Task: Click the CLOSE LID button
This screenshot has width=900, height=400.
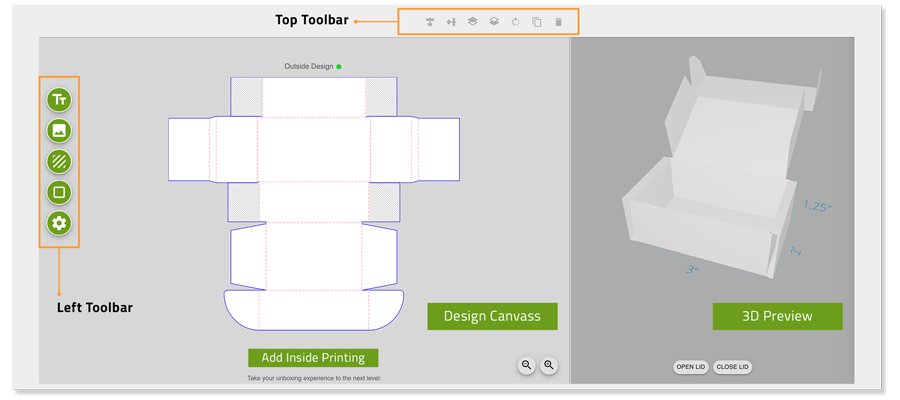Action: pos(732,367)
